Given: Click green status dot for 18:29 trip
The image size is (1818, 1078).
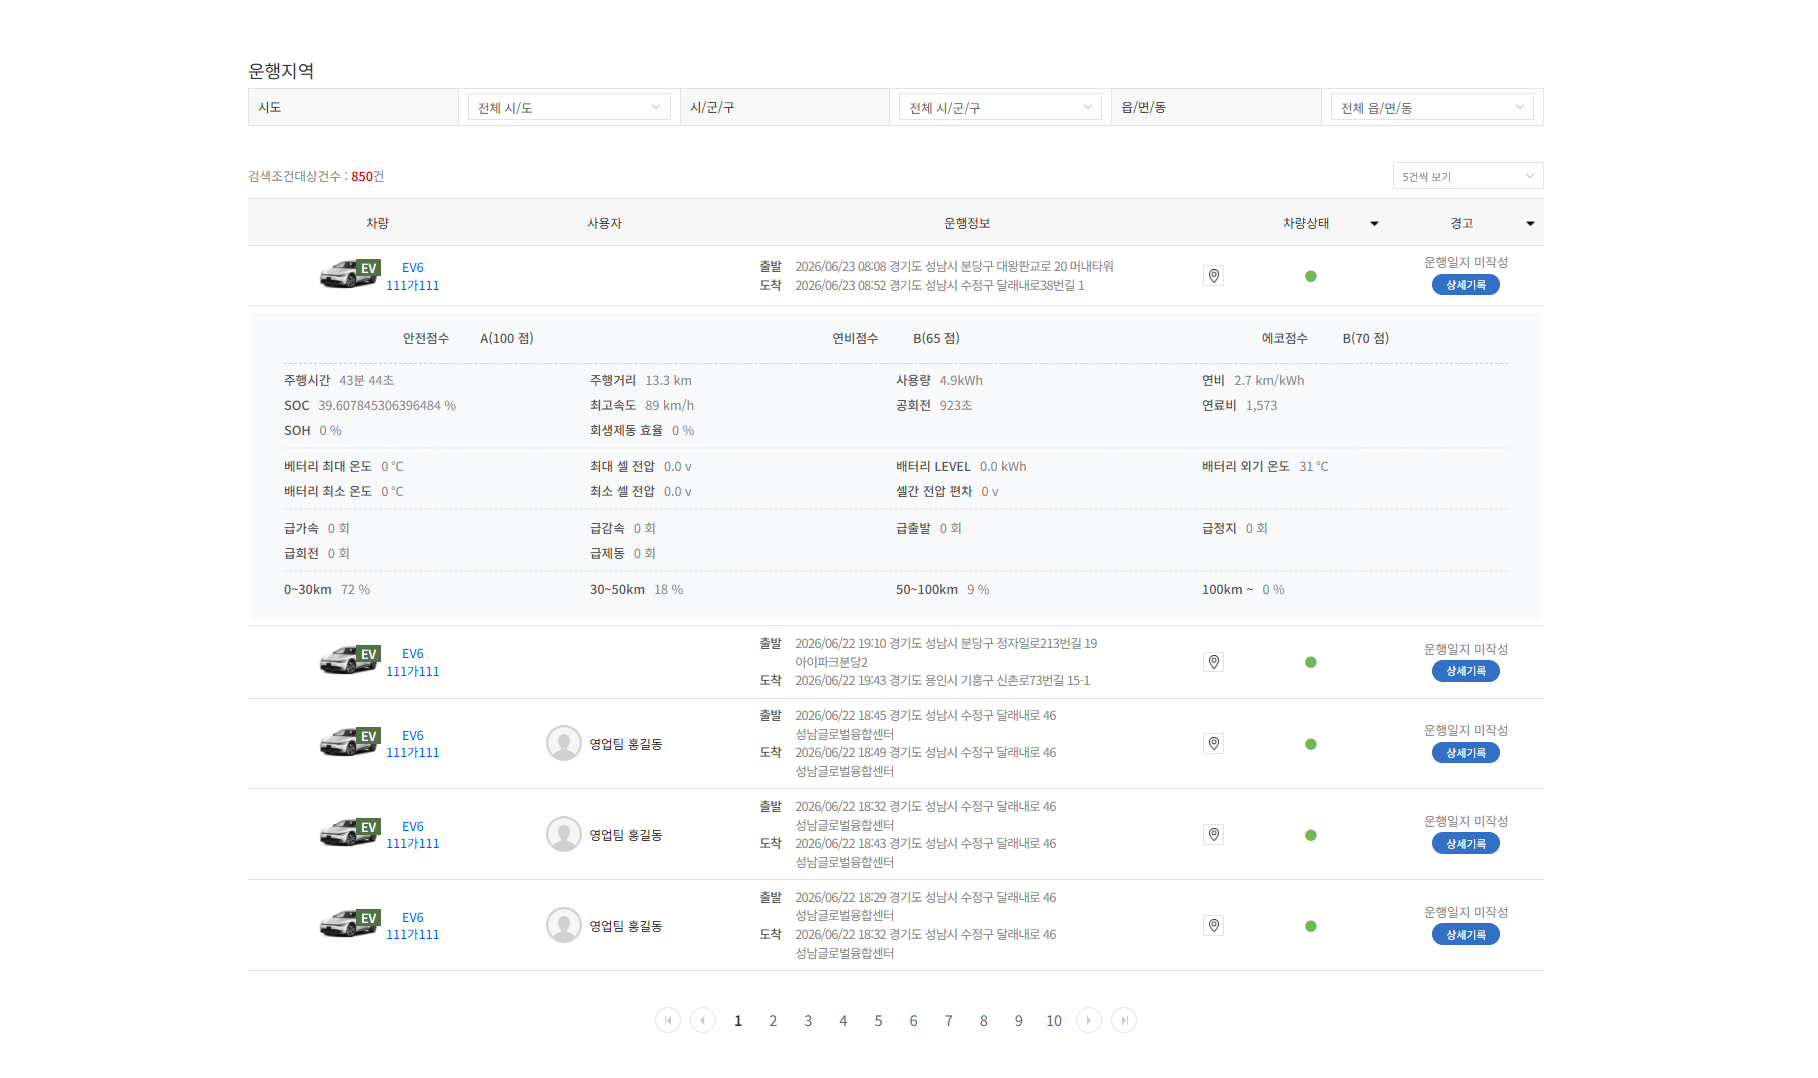Looking at the screenshot, I should (x=1311, y=926).
